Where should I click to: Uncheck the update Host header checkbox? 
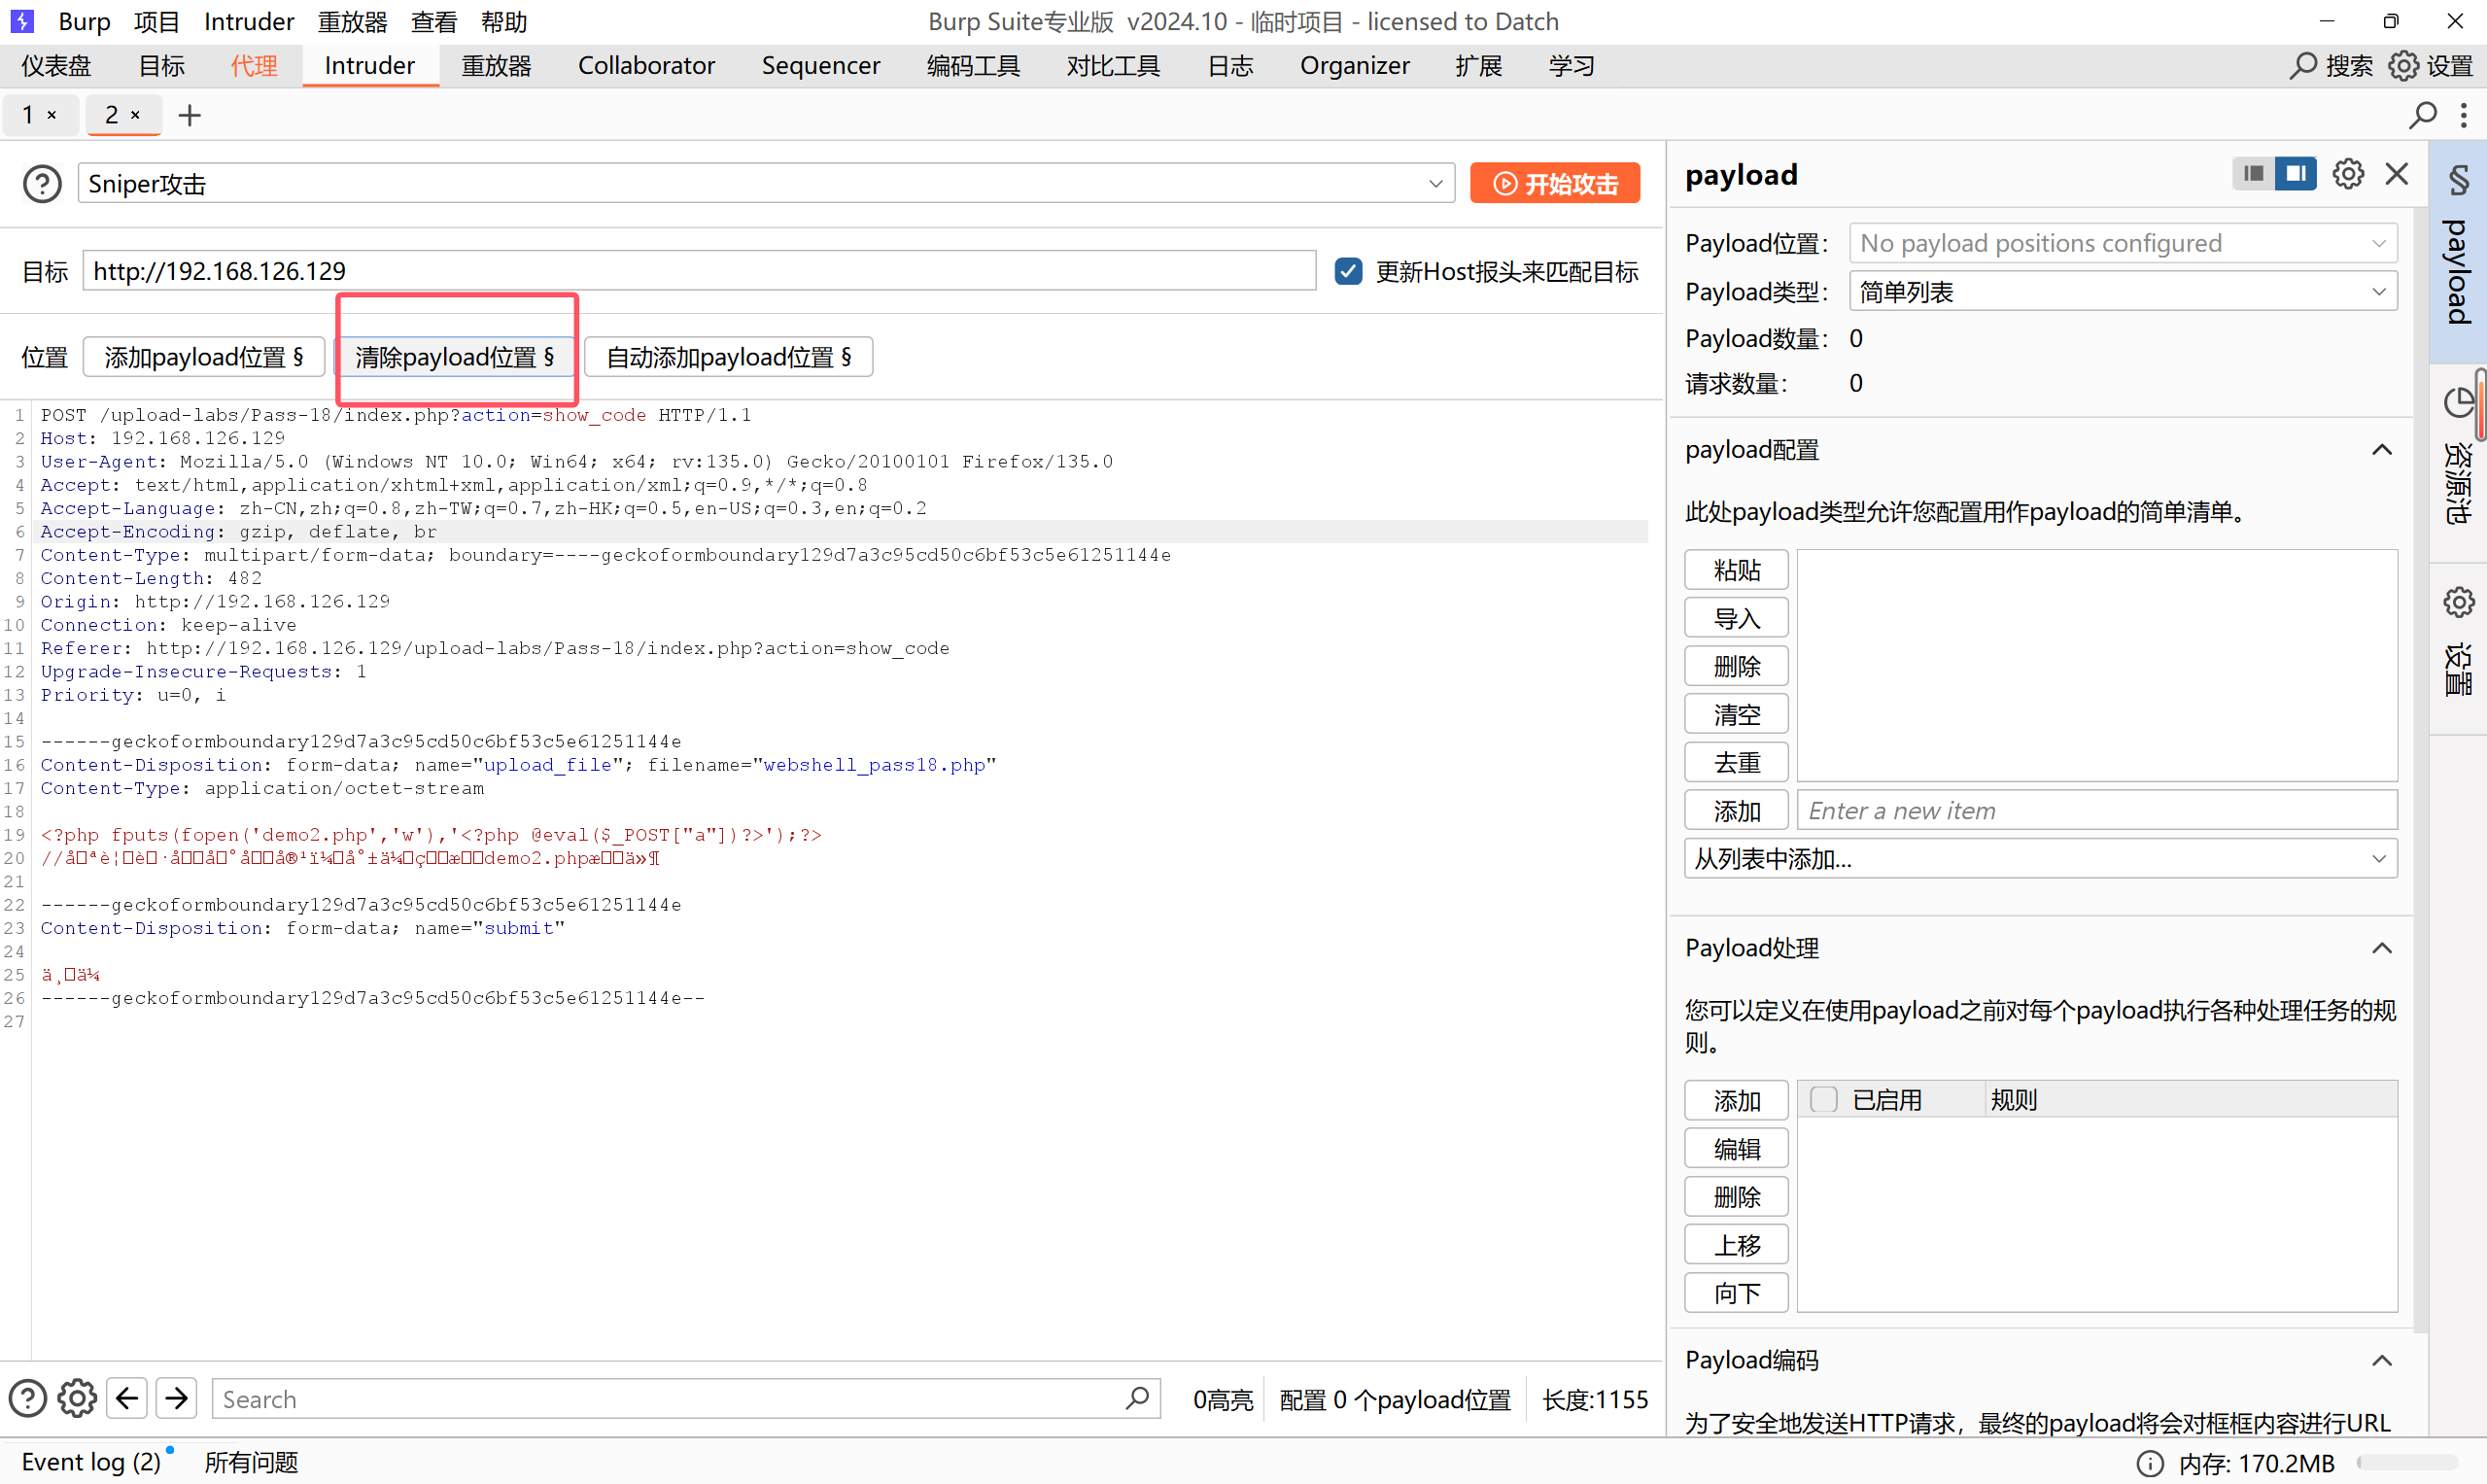(1348, 271)
